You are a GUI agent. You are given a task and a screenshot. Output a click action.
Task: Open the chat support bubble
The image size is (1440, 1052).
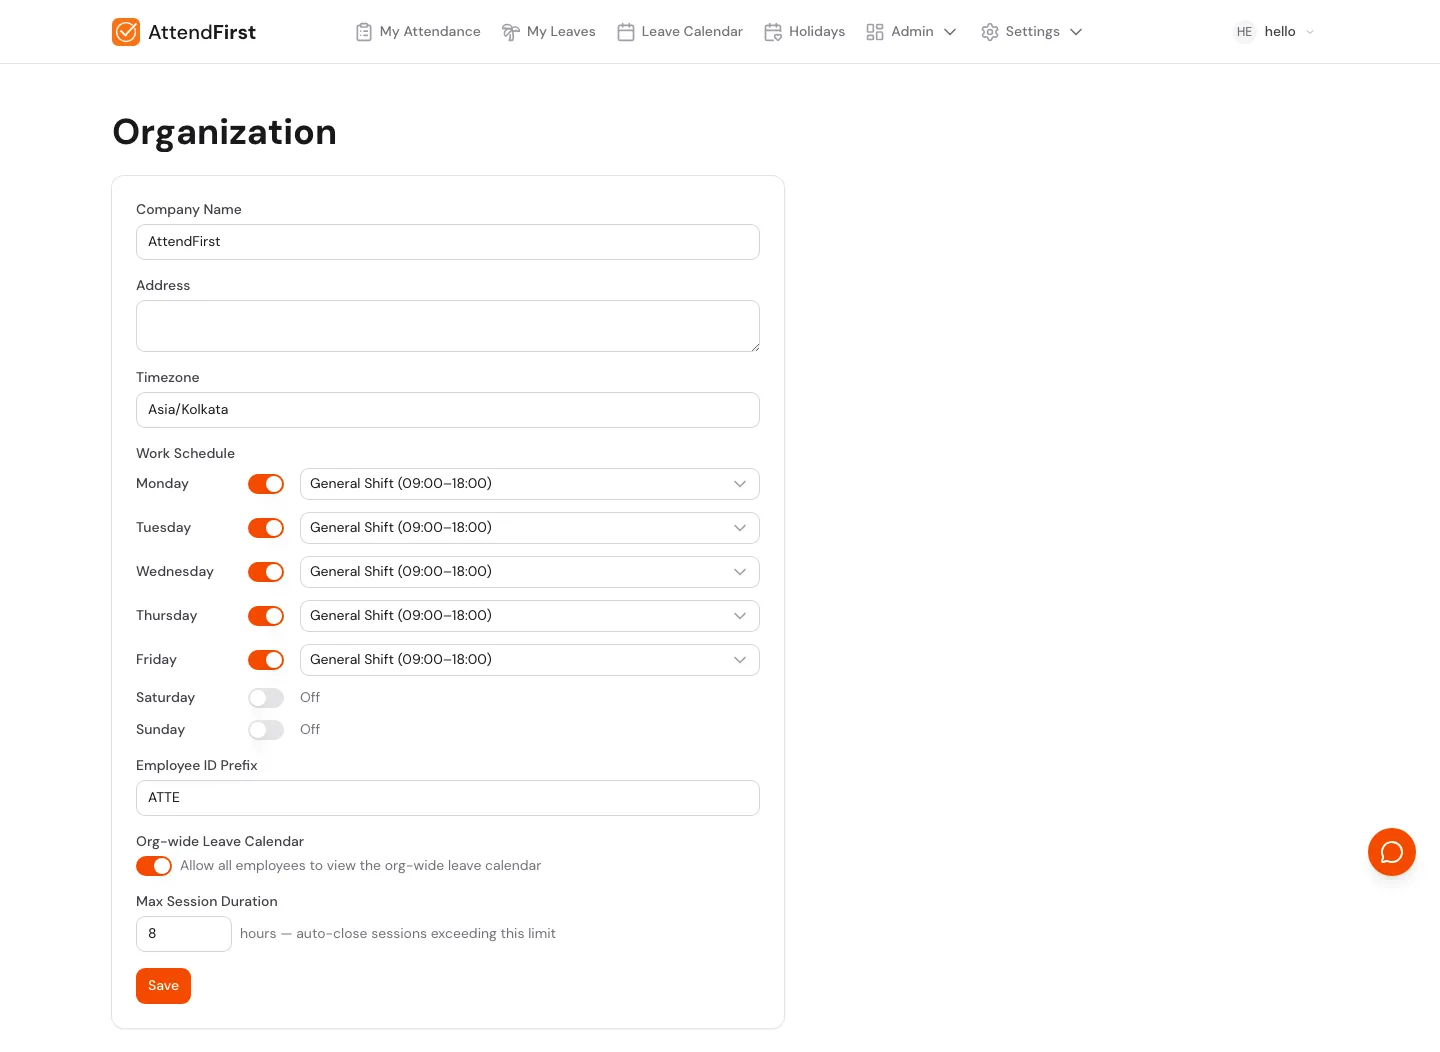click(x=1392, y=852)
